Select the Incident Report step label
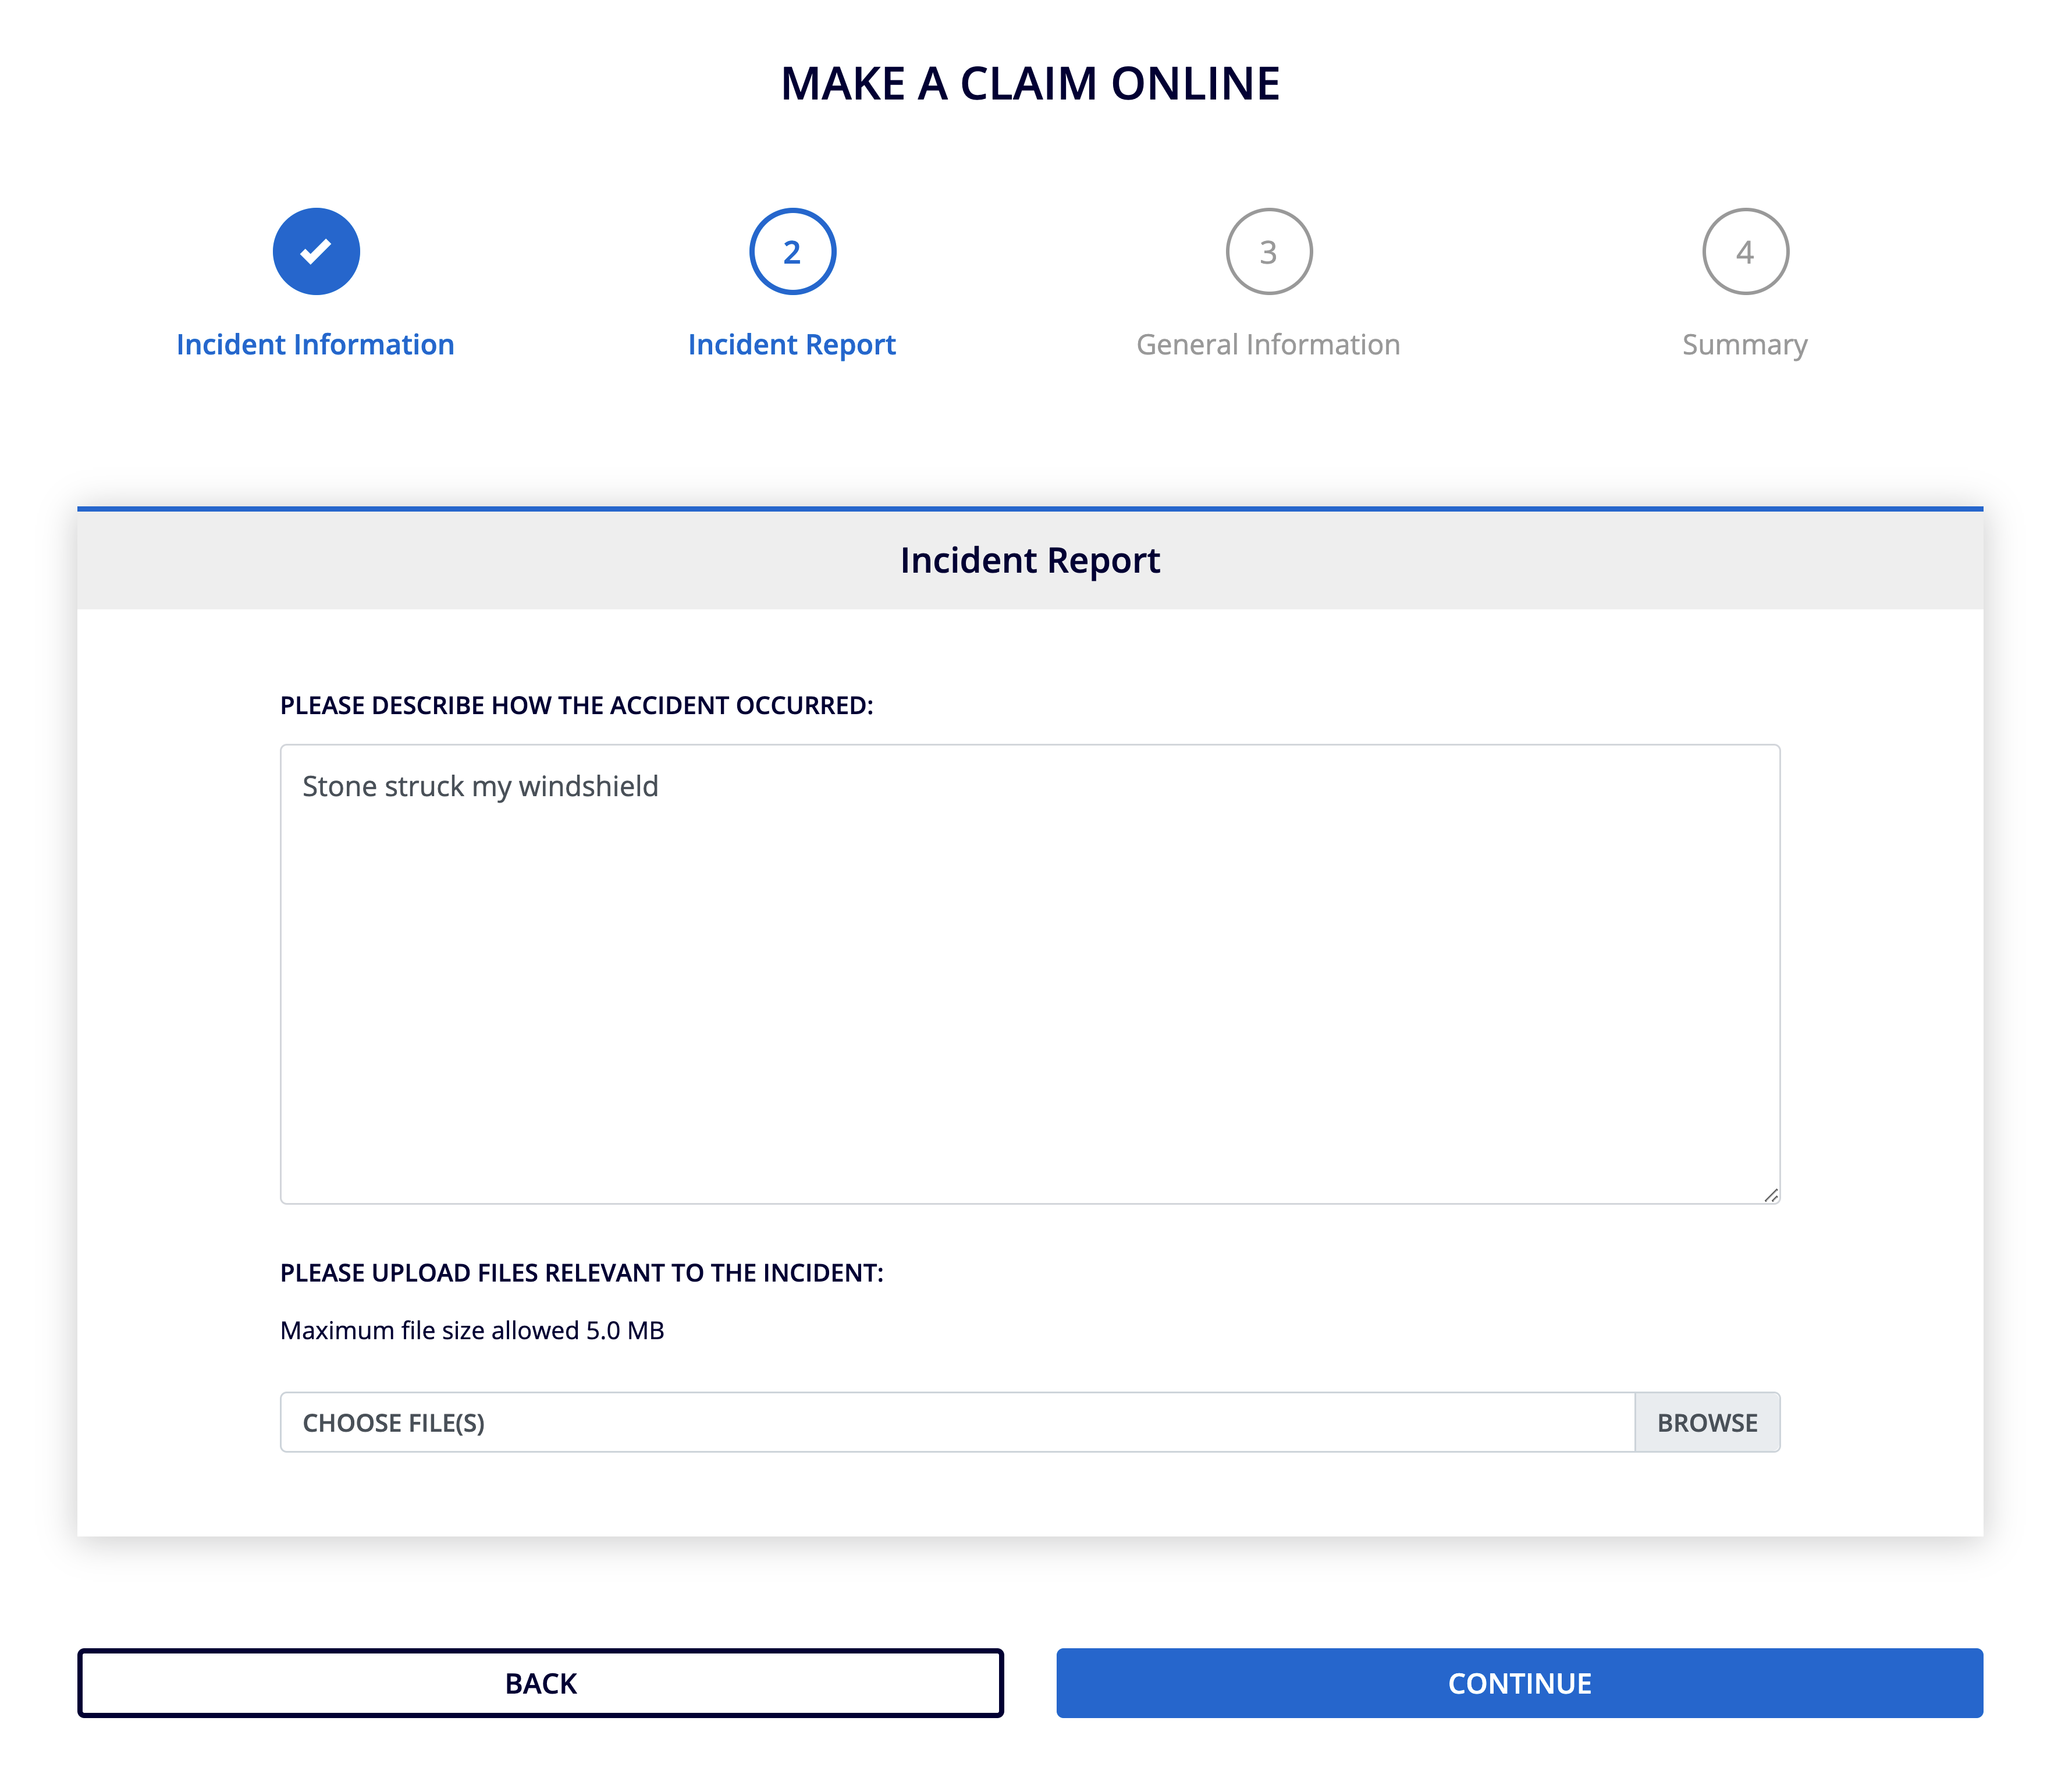The image size is (2072, 1792). point(791,344)
